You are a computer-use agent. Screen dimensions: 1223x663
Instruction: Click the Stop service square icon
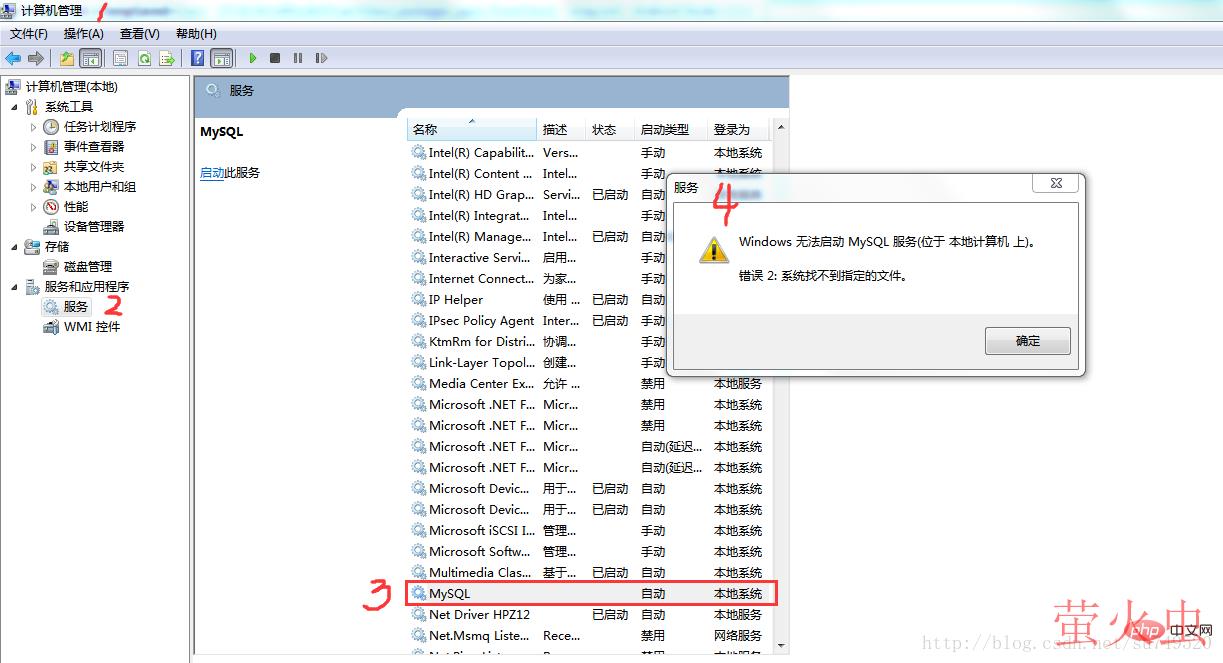pos(275,58)
